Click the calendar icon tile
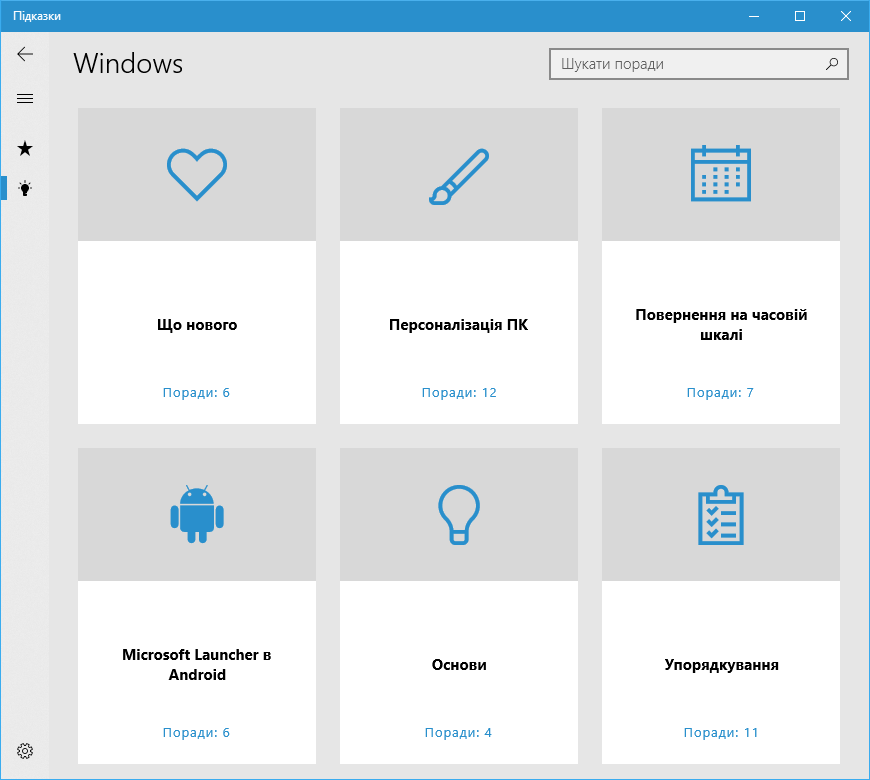Image resolution: width=870 pixels, height=780 pixels. coord(721,174)
